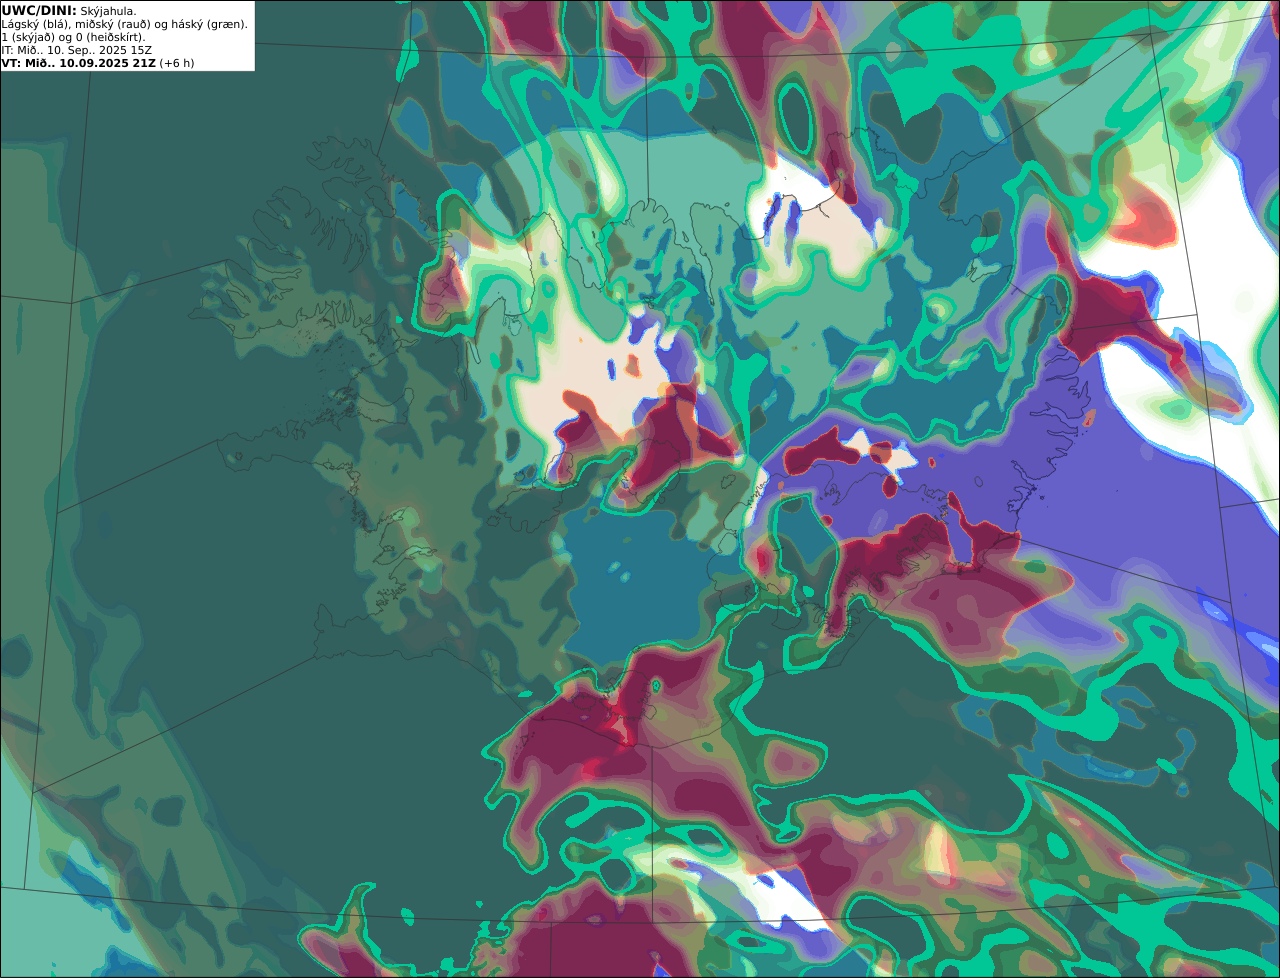Screen dimensions: 1280x978
Task: Click the 'IT: Mið.. 10. Sep.. 2025 15Z' line
Action: 77,50
